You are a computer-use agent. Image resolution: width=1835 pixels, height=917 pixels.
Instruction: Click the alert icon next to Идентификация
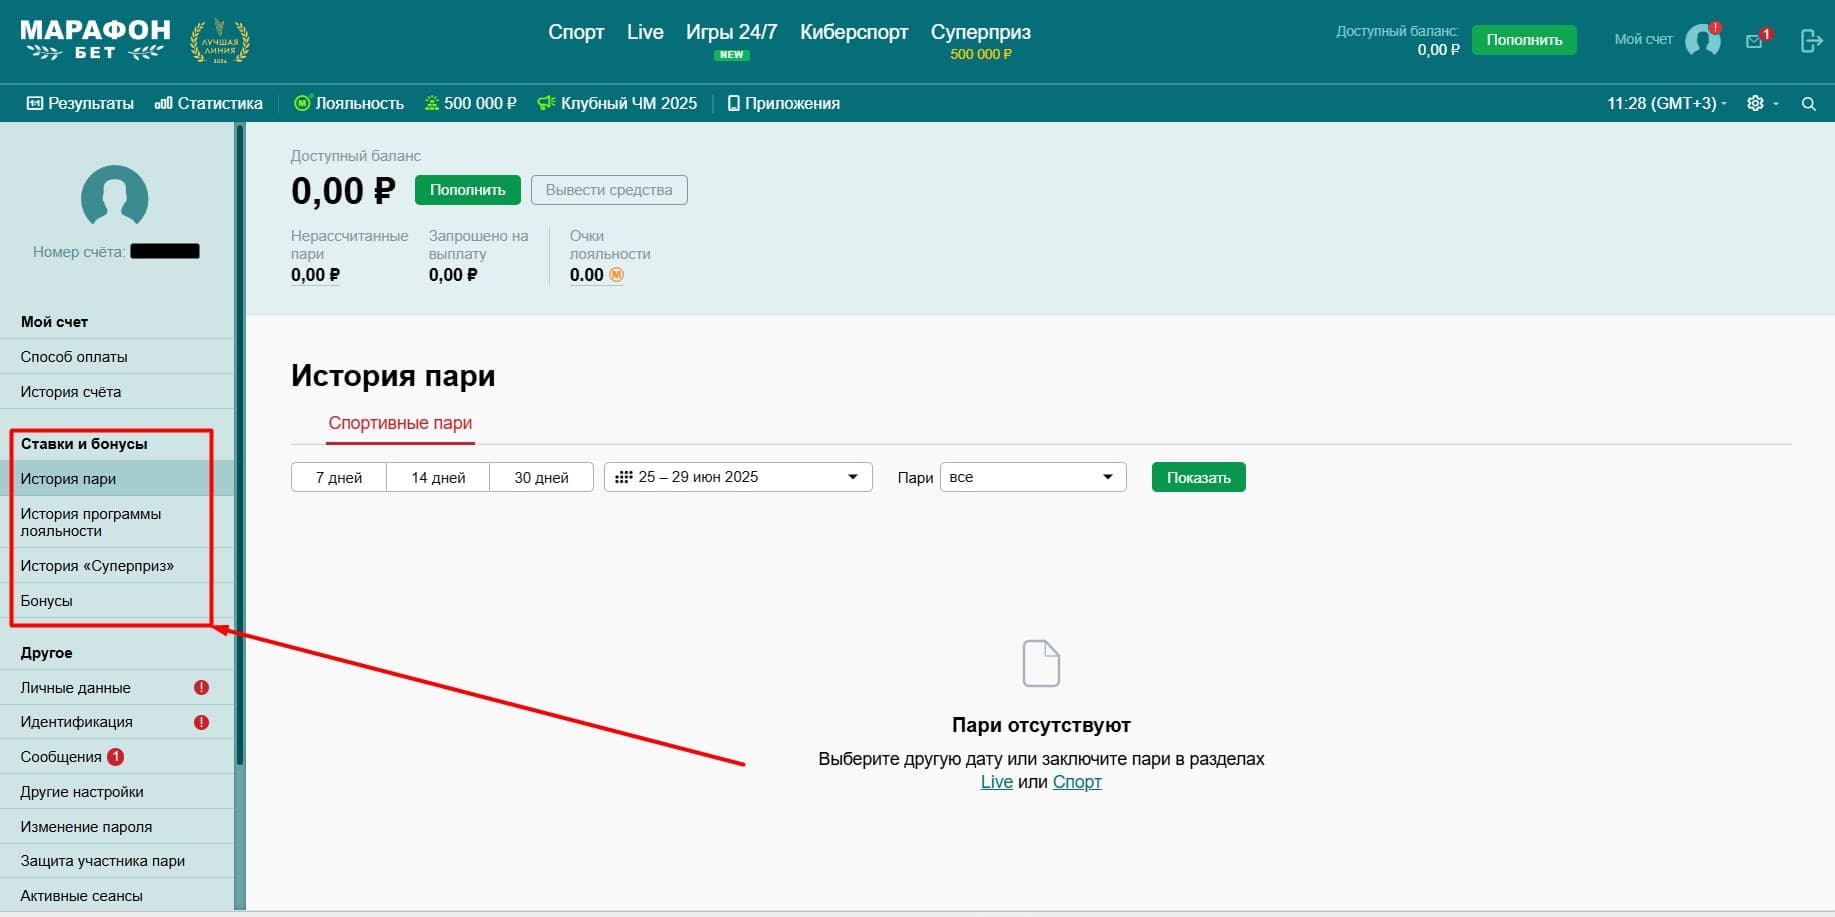[201, 722]
